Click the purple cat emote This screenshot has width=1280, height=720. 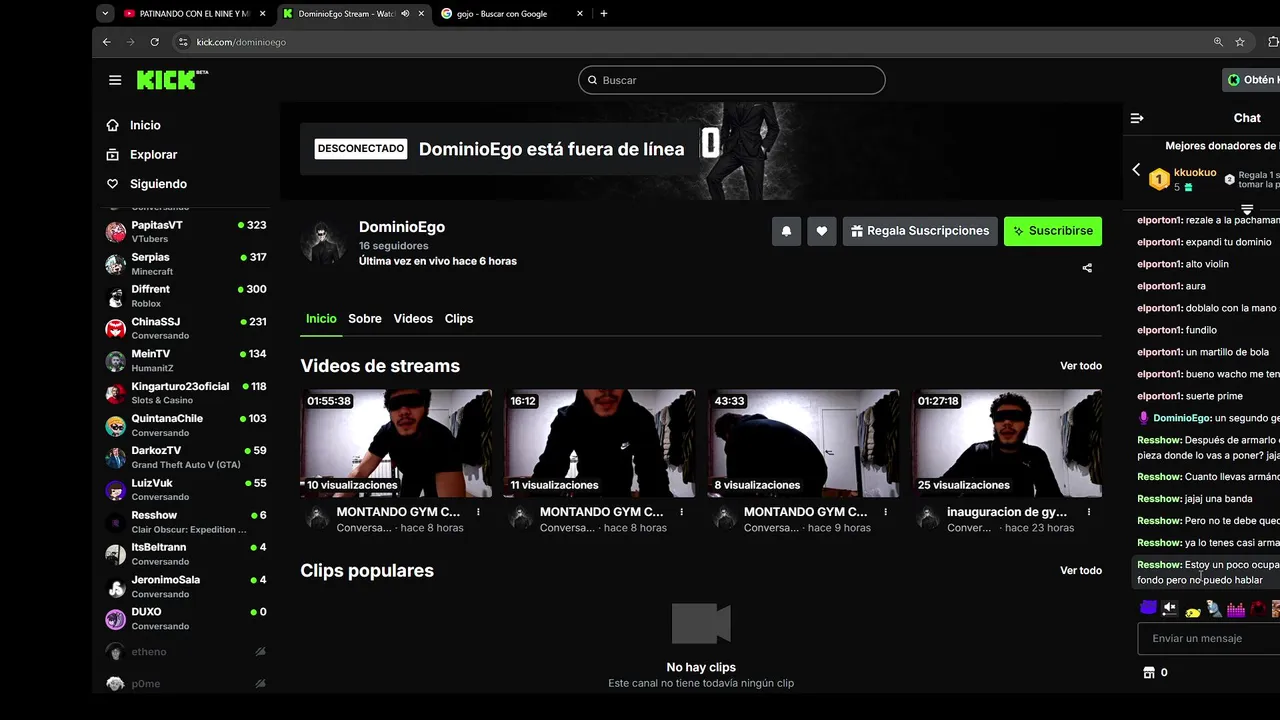[x=1148, y=607]
